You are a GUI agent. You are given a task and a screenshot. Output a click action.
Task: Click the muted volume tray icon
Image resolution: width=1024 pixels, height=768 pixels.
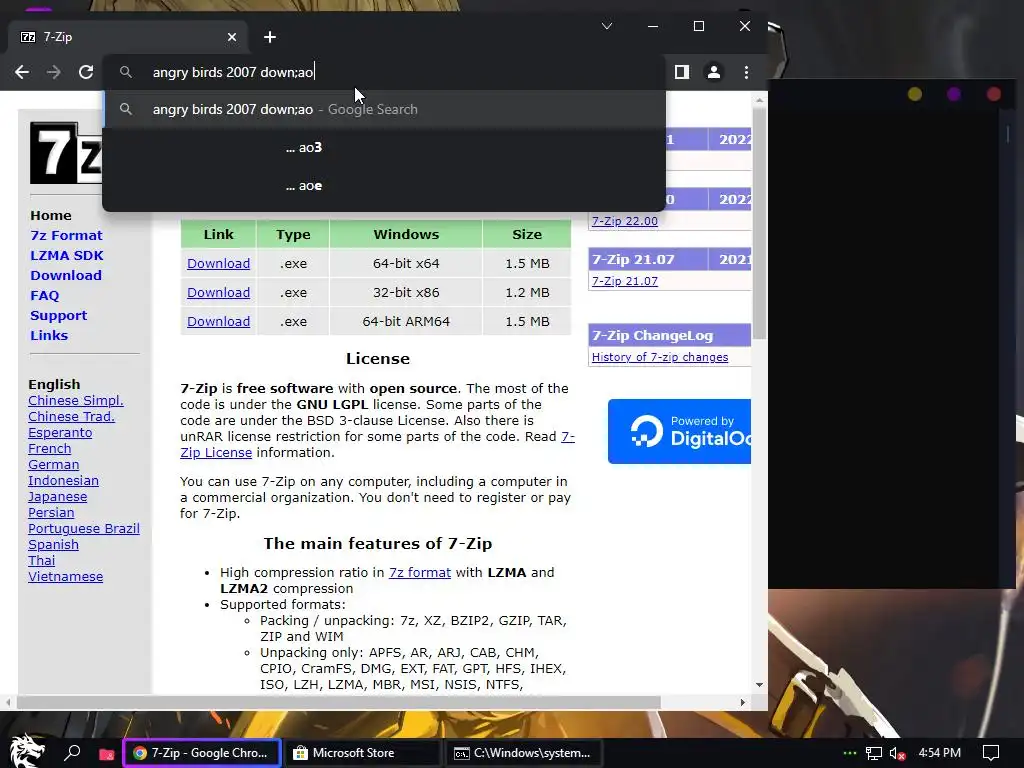coord(897,754)
